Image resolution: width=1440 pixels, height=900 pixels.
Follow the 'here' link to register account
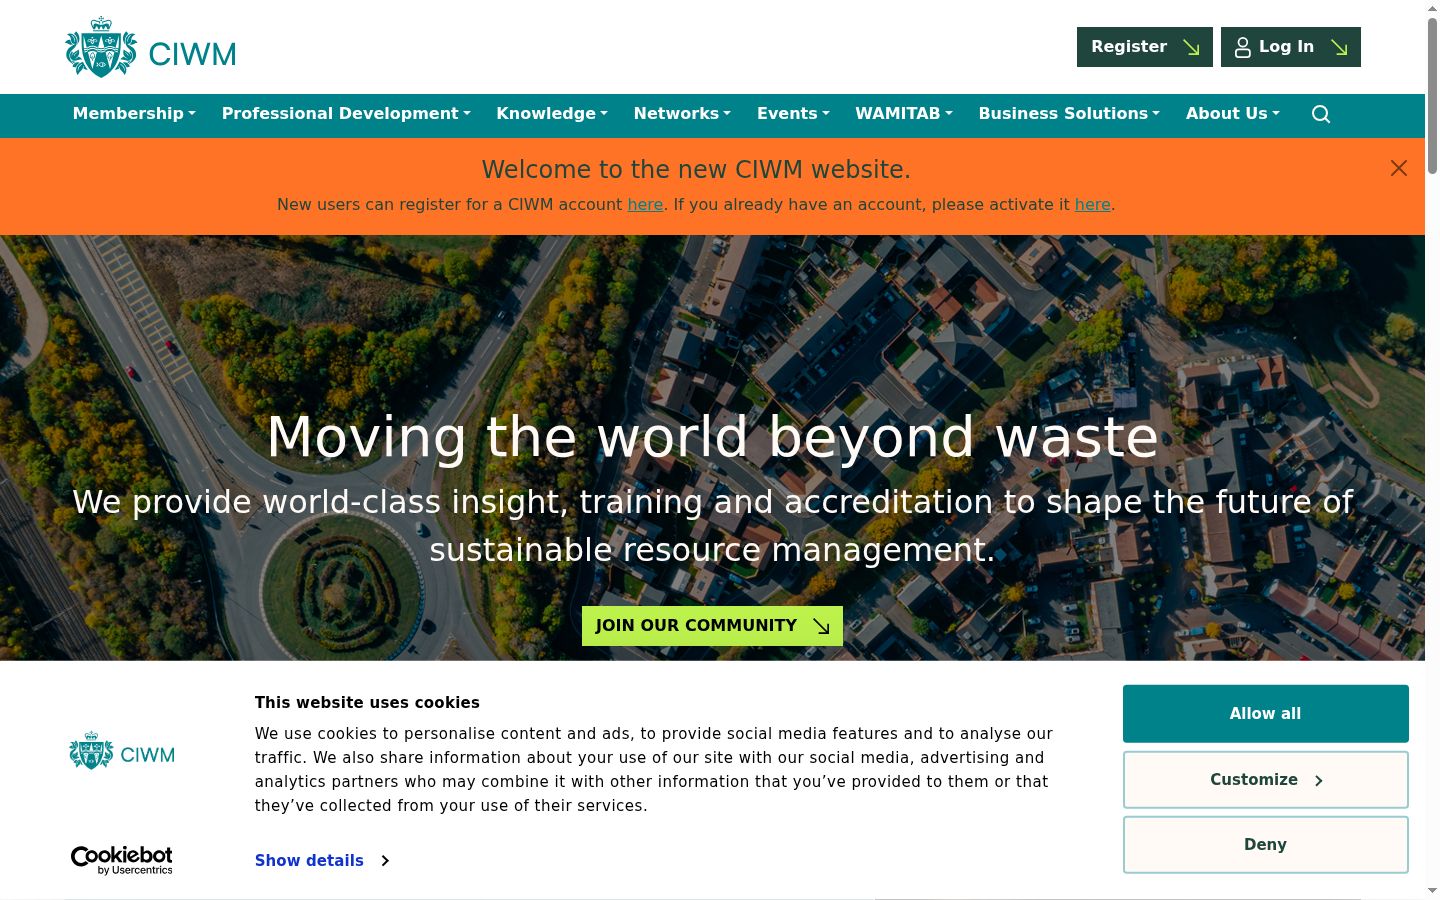click(645, 204)
